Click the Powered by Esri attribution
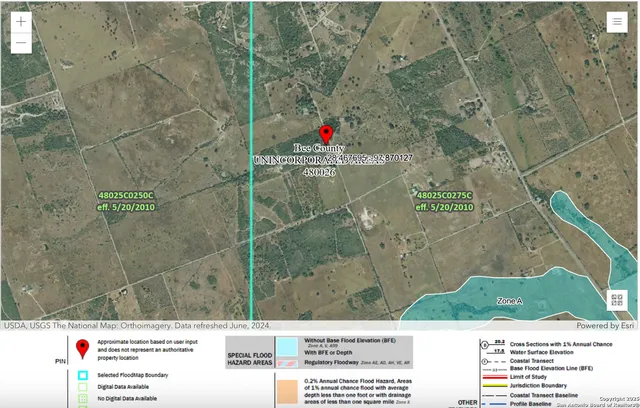Image resolution: width=640 pixels, height=408 pixels. (x=604, y=326)
